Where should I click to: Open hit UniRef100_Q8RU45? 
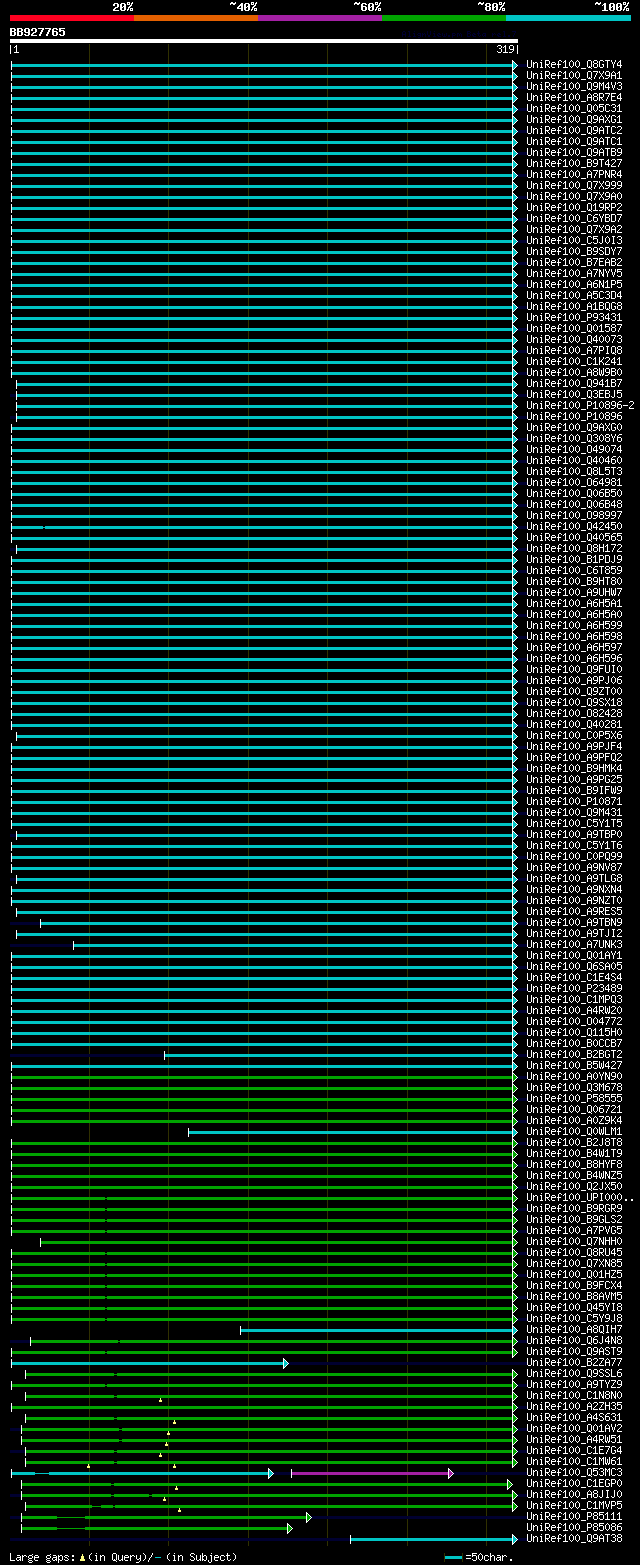pyautogui.click(x=574, y=1253)
